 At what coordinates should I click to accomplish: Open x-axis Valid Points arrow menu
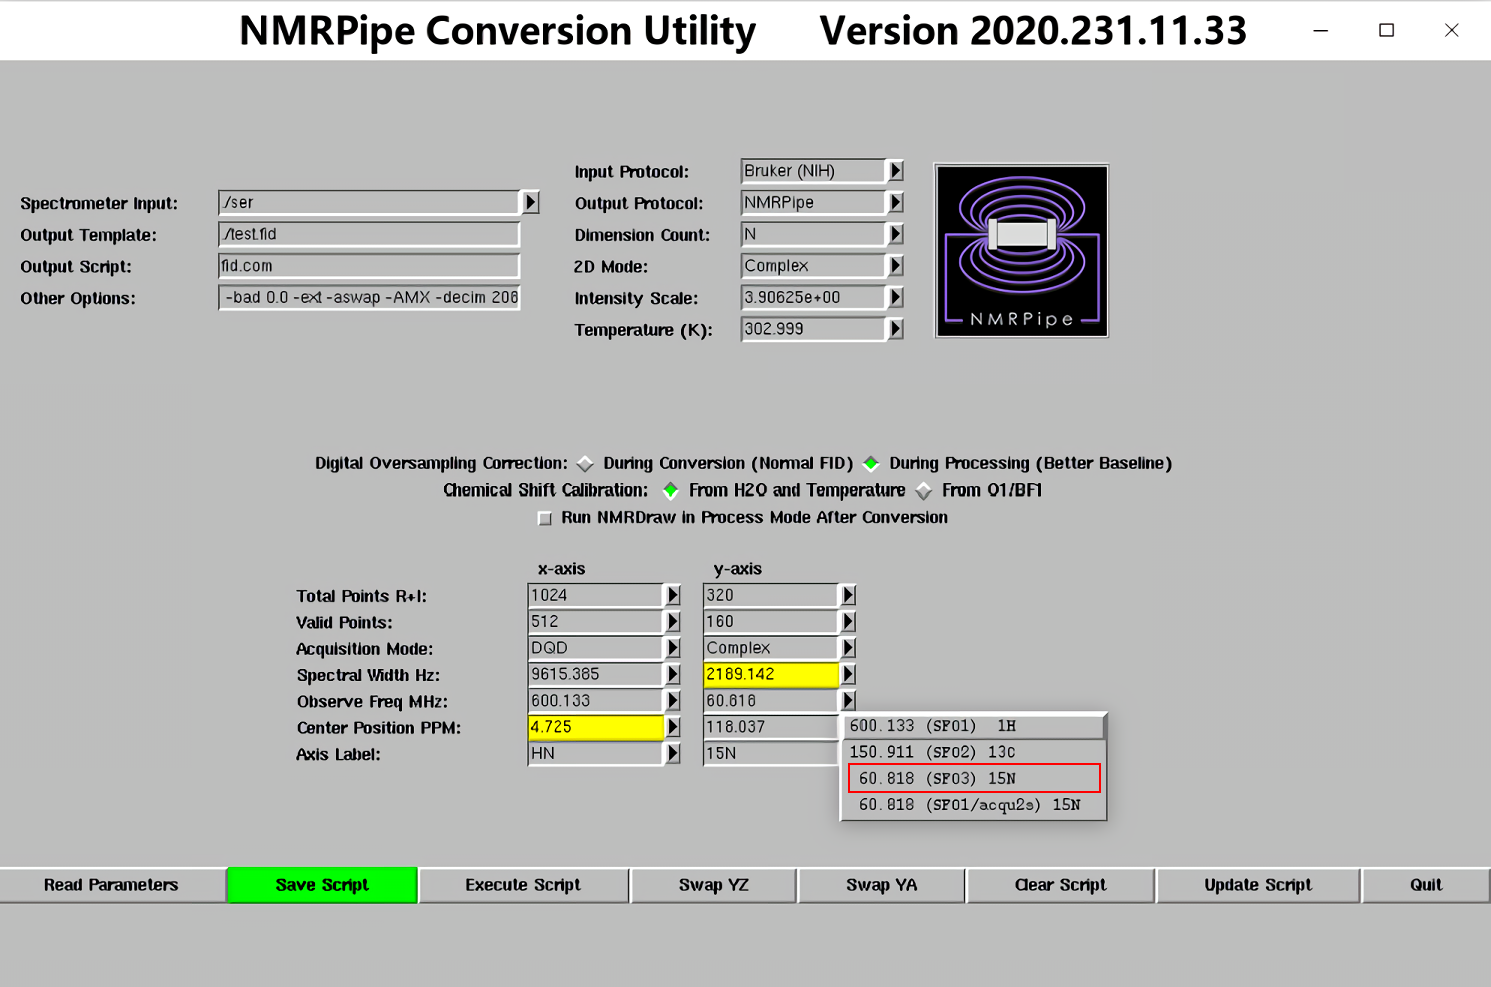point(672,621)
